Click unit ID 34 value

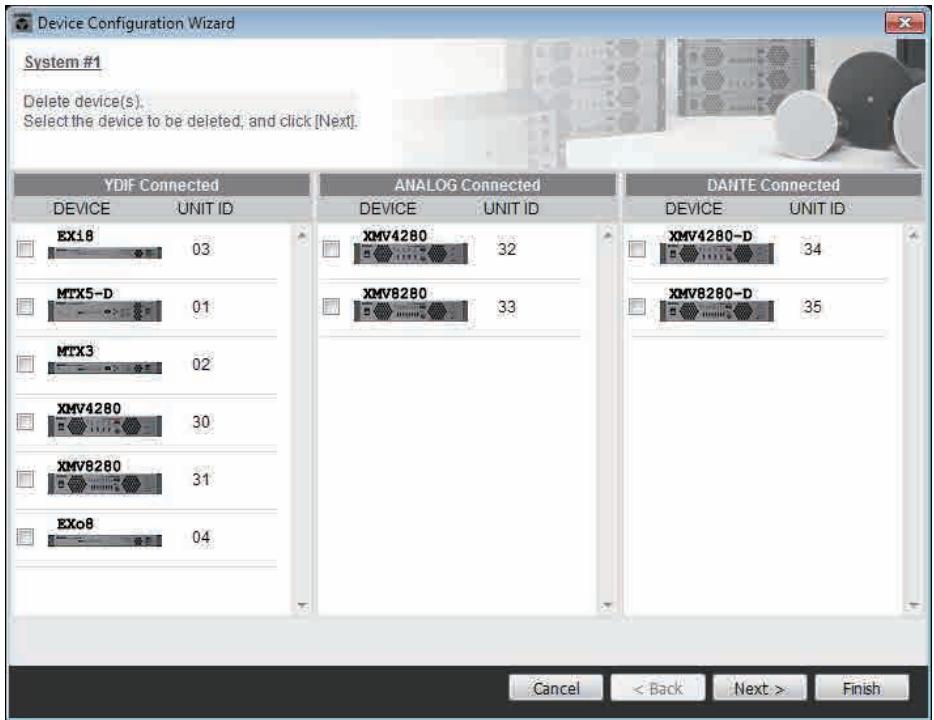click(812, 249)
